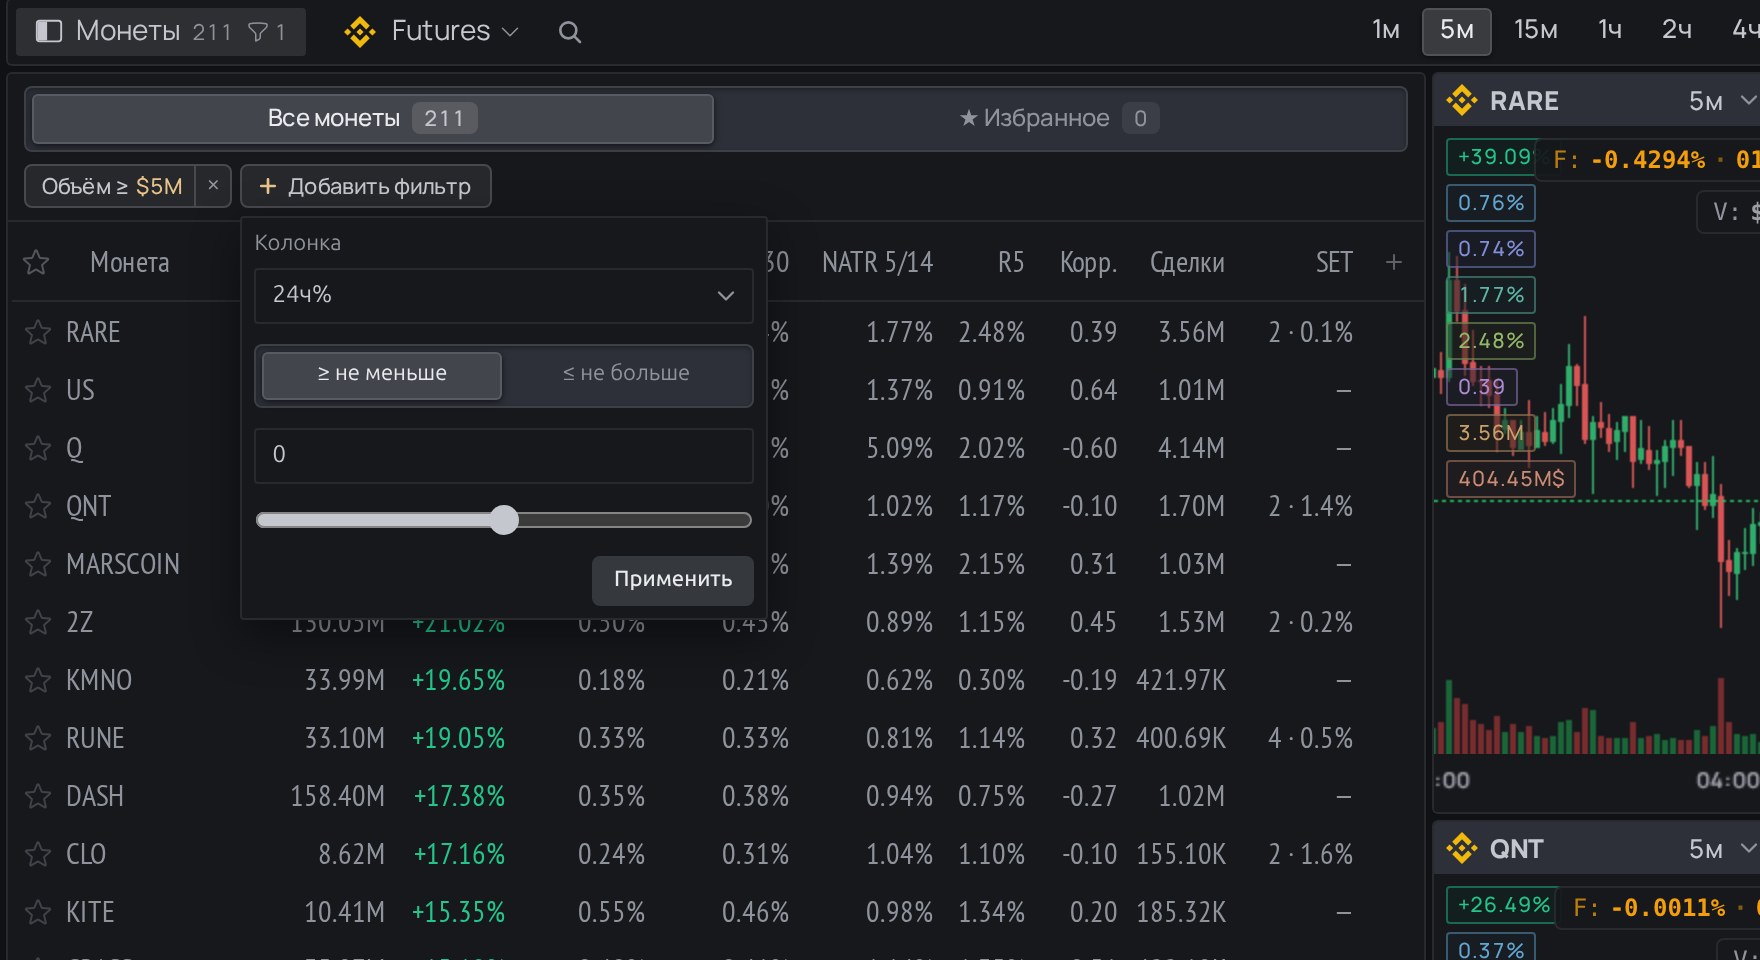Viewport: 1760px width, 960px height.
Task: Click the star icon for KMNO
Action: pyautogui.click(x=38, y=680)
